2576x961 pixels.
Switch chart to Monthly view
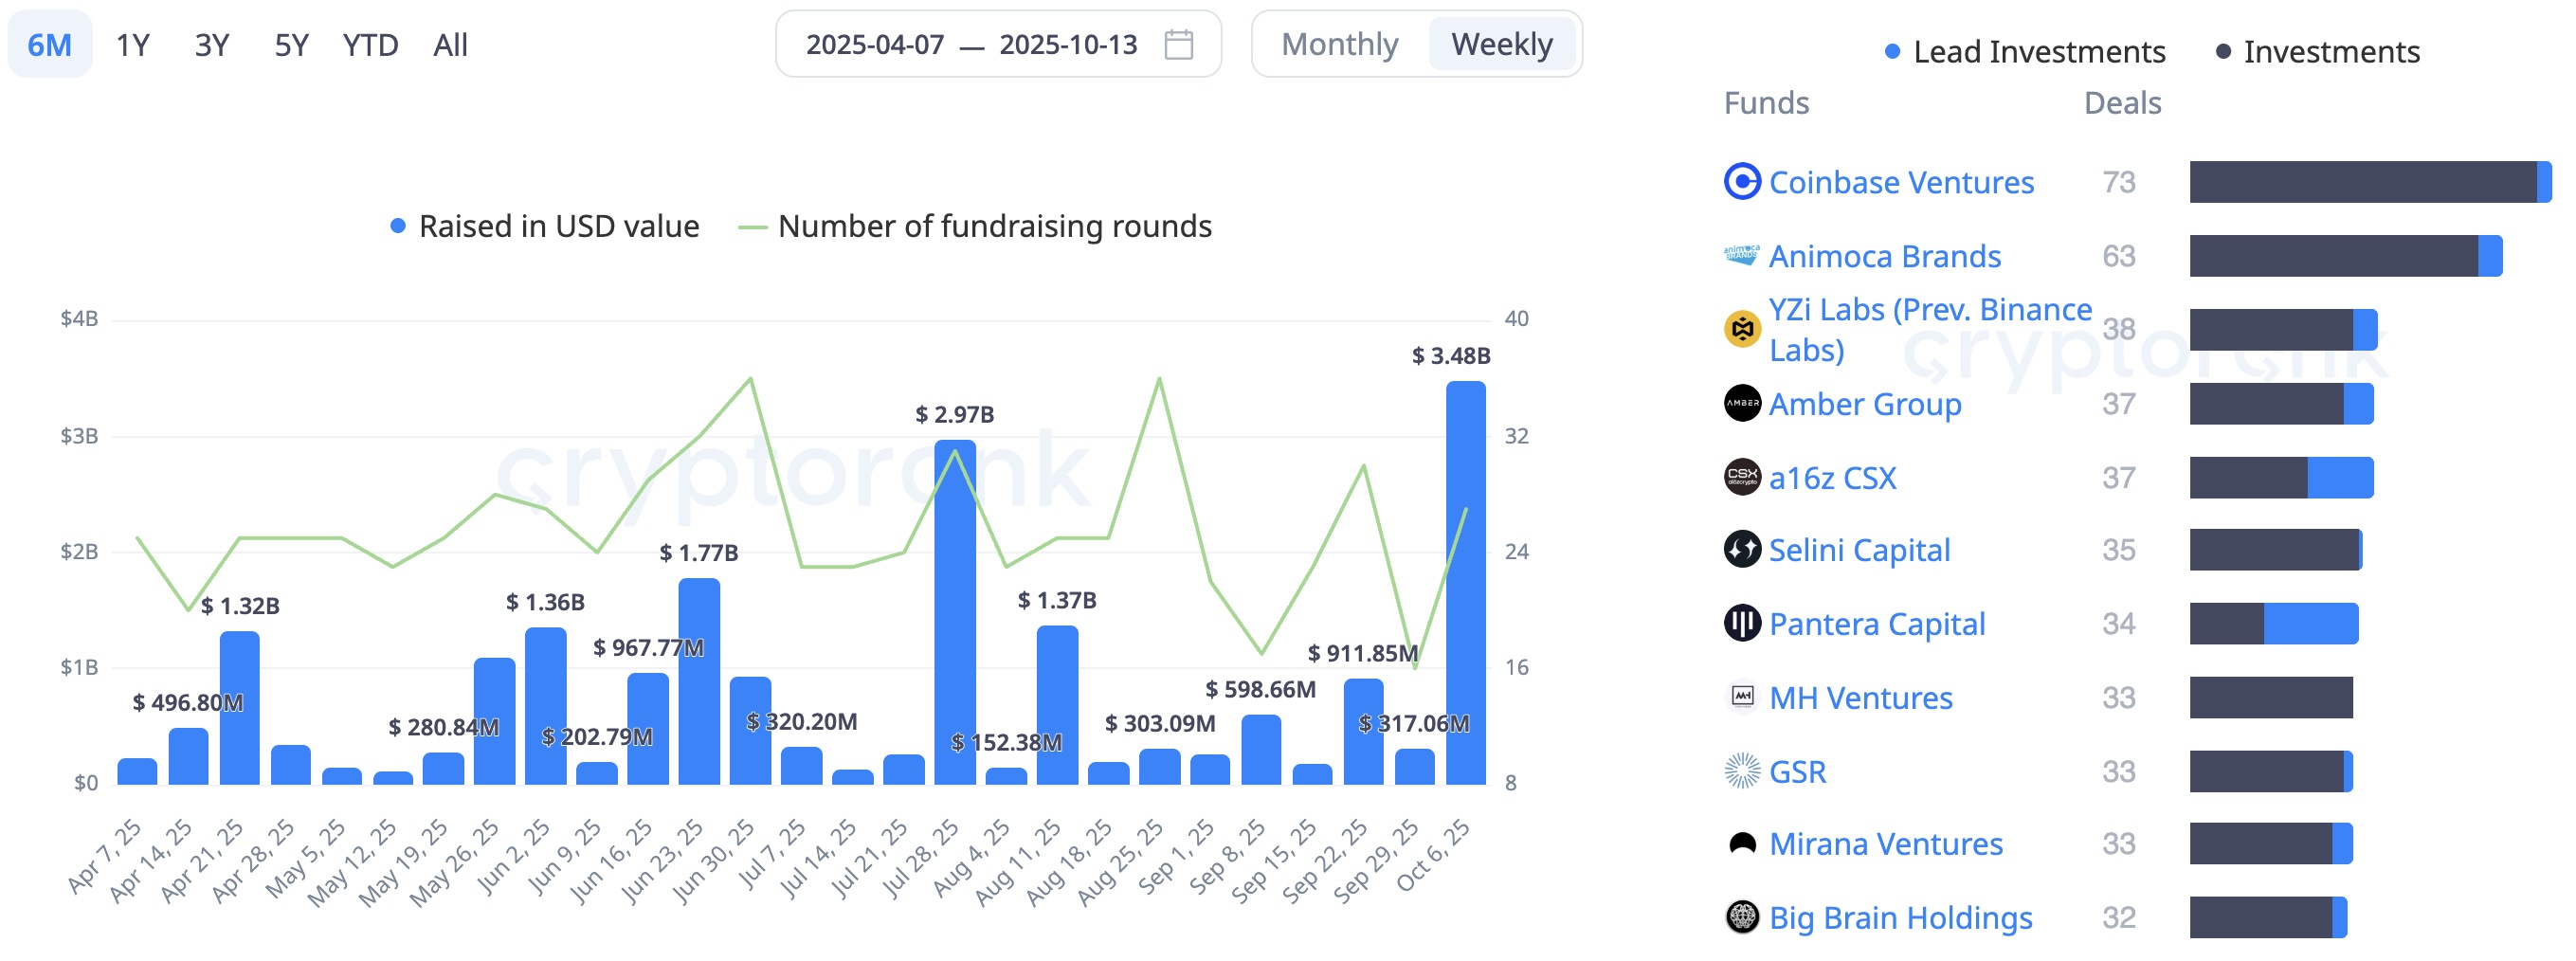(x=1339, y=45)
